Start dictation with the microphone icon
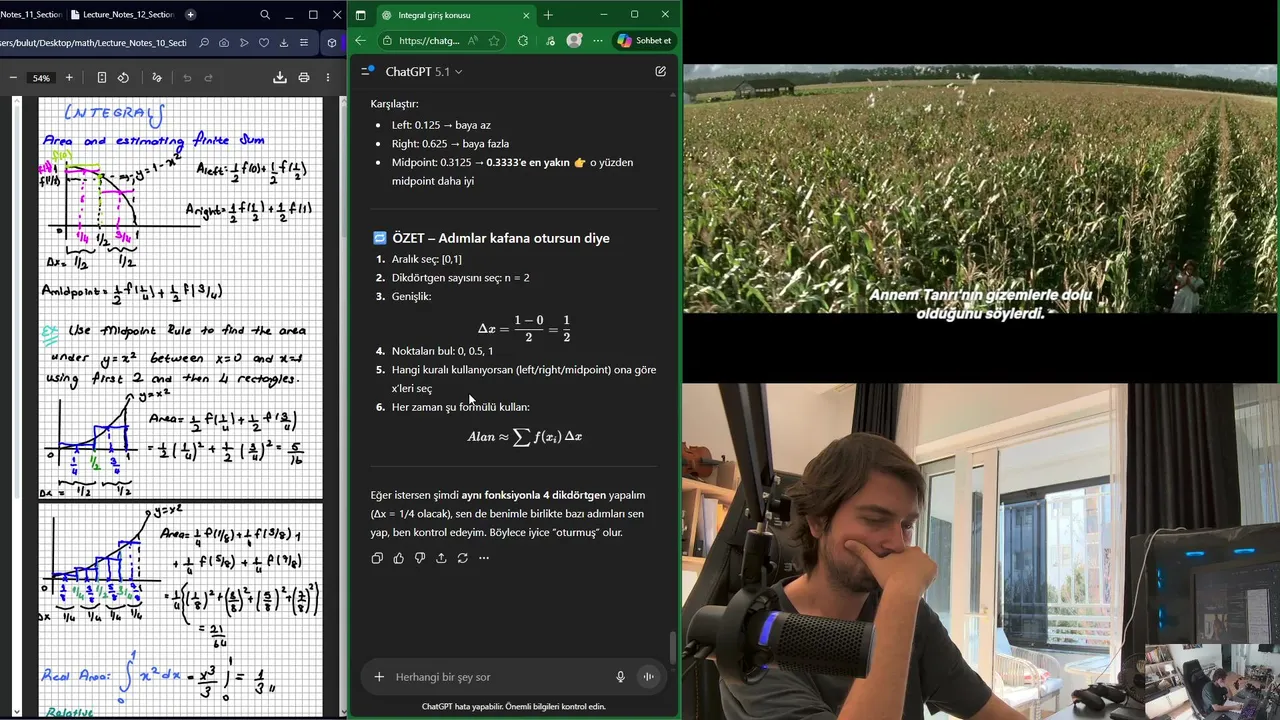This screenshot has height=720, width=1280. pyautogui.click(x=620, y=677)
